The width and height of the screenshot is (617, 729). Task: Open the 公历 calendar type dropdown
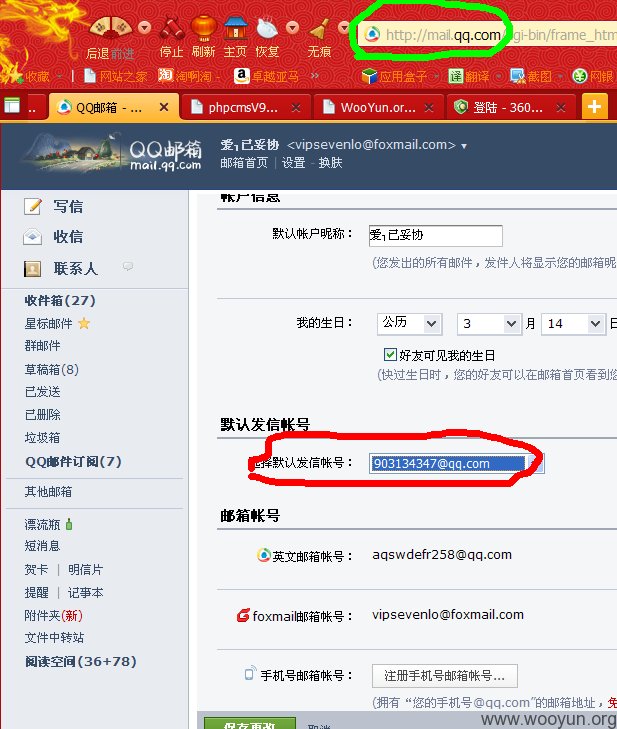(409, 324)
